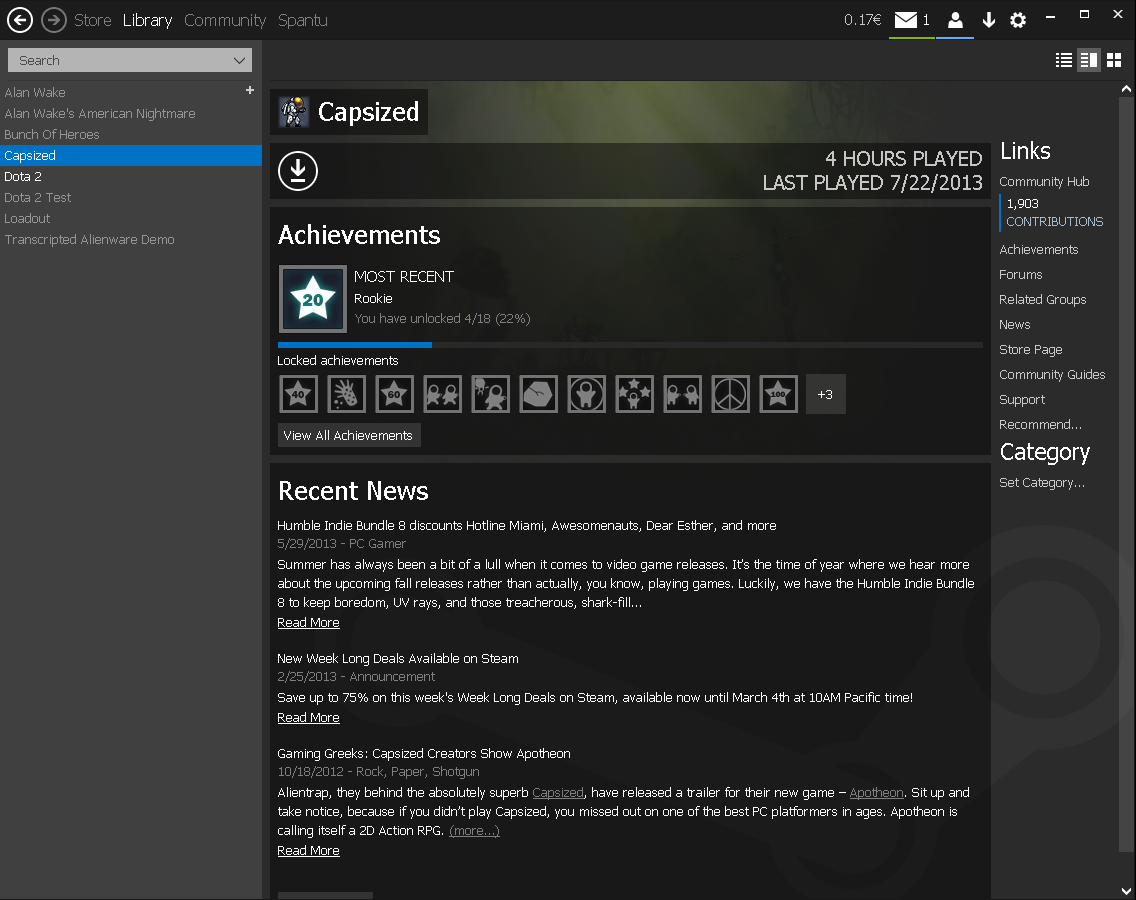This screenshot has height=900, width=1136.
Task: Open Store Page link
Action: (x=1030, y=349)
